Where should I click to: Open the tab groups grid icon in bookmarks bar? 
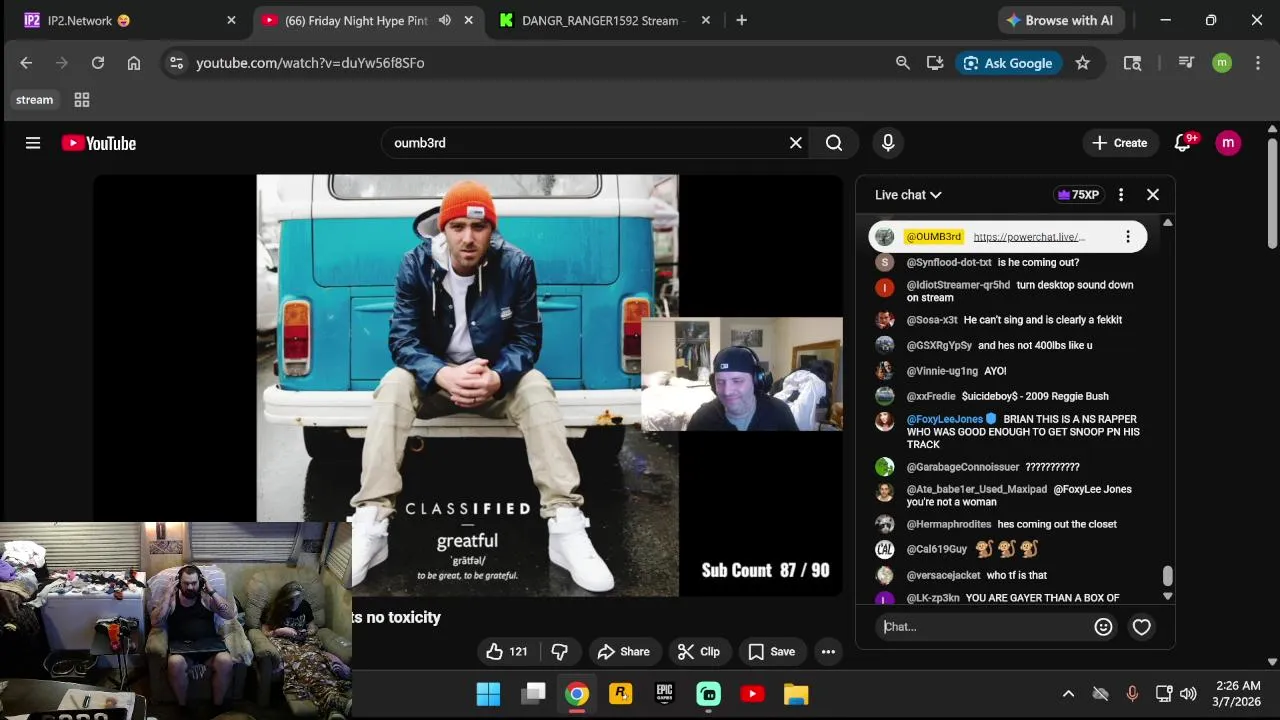82,100
